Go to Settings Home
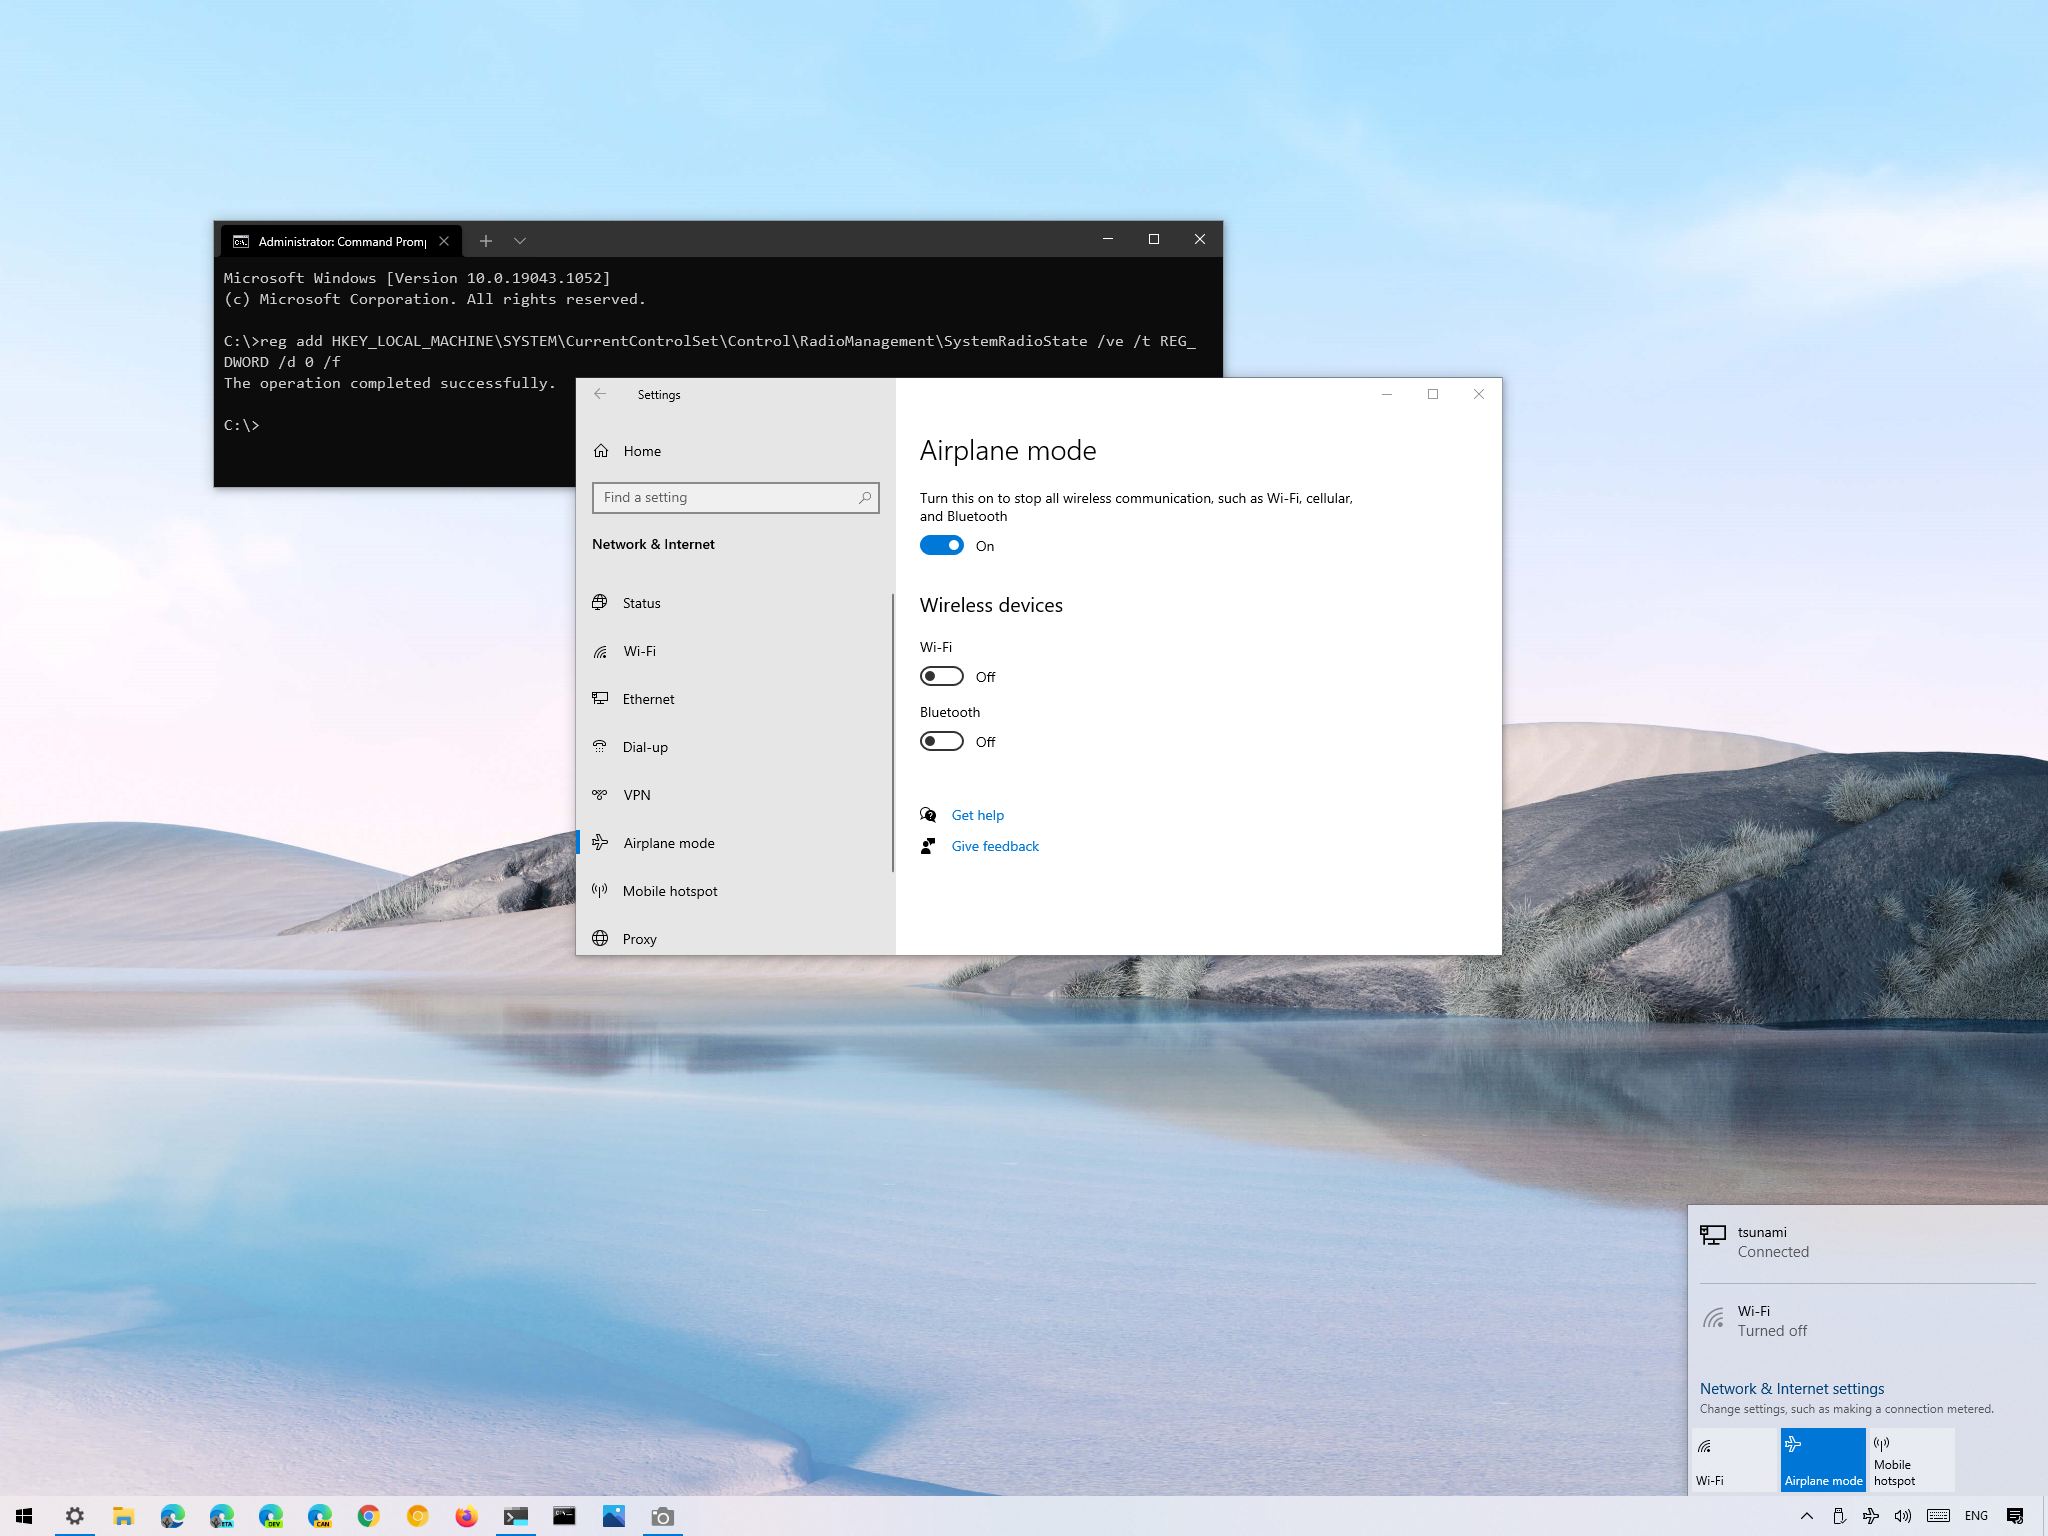 coord(734,451)
